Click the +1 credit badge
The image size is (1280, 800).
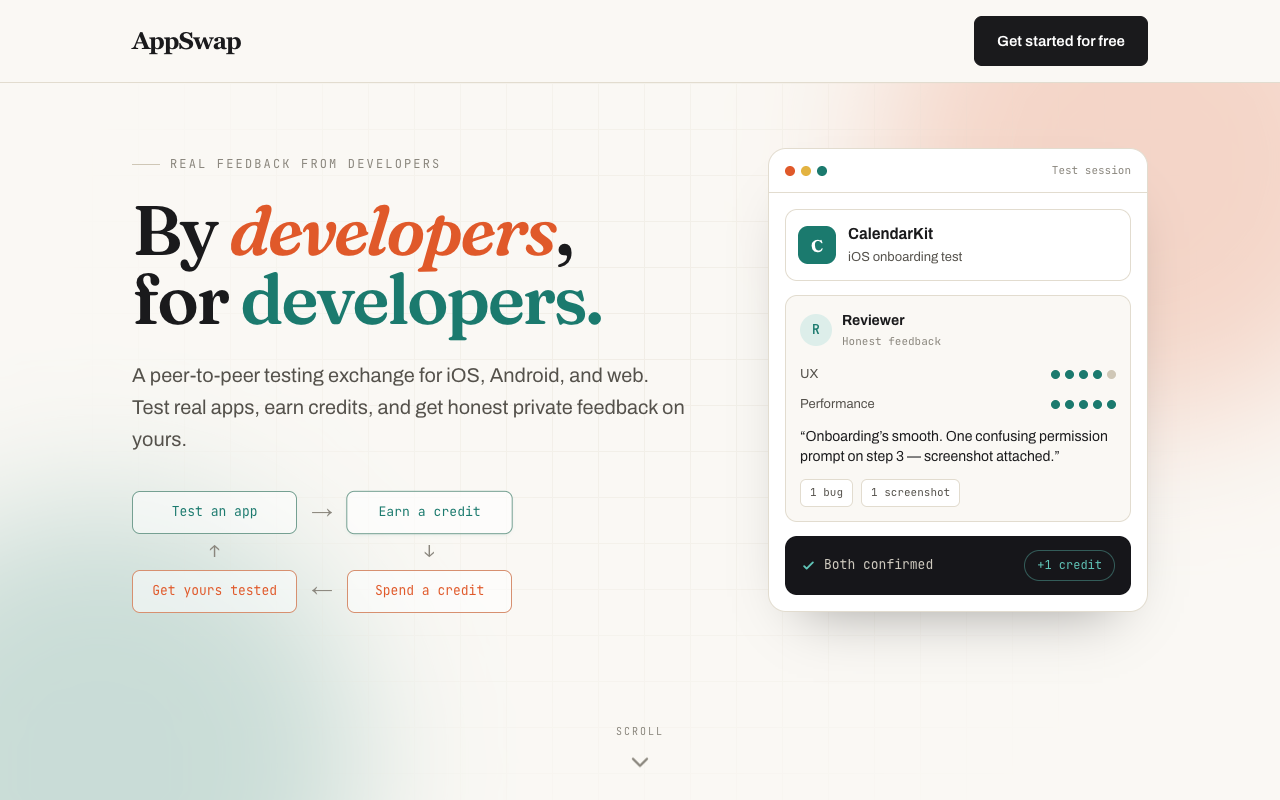[1069, 565]
